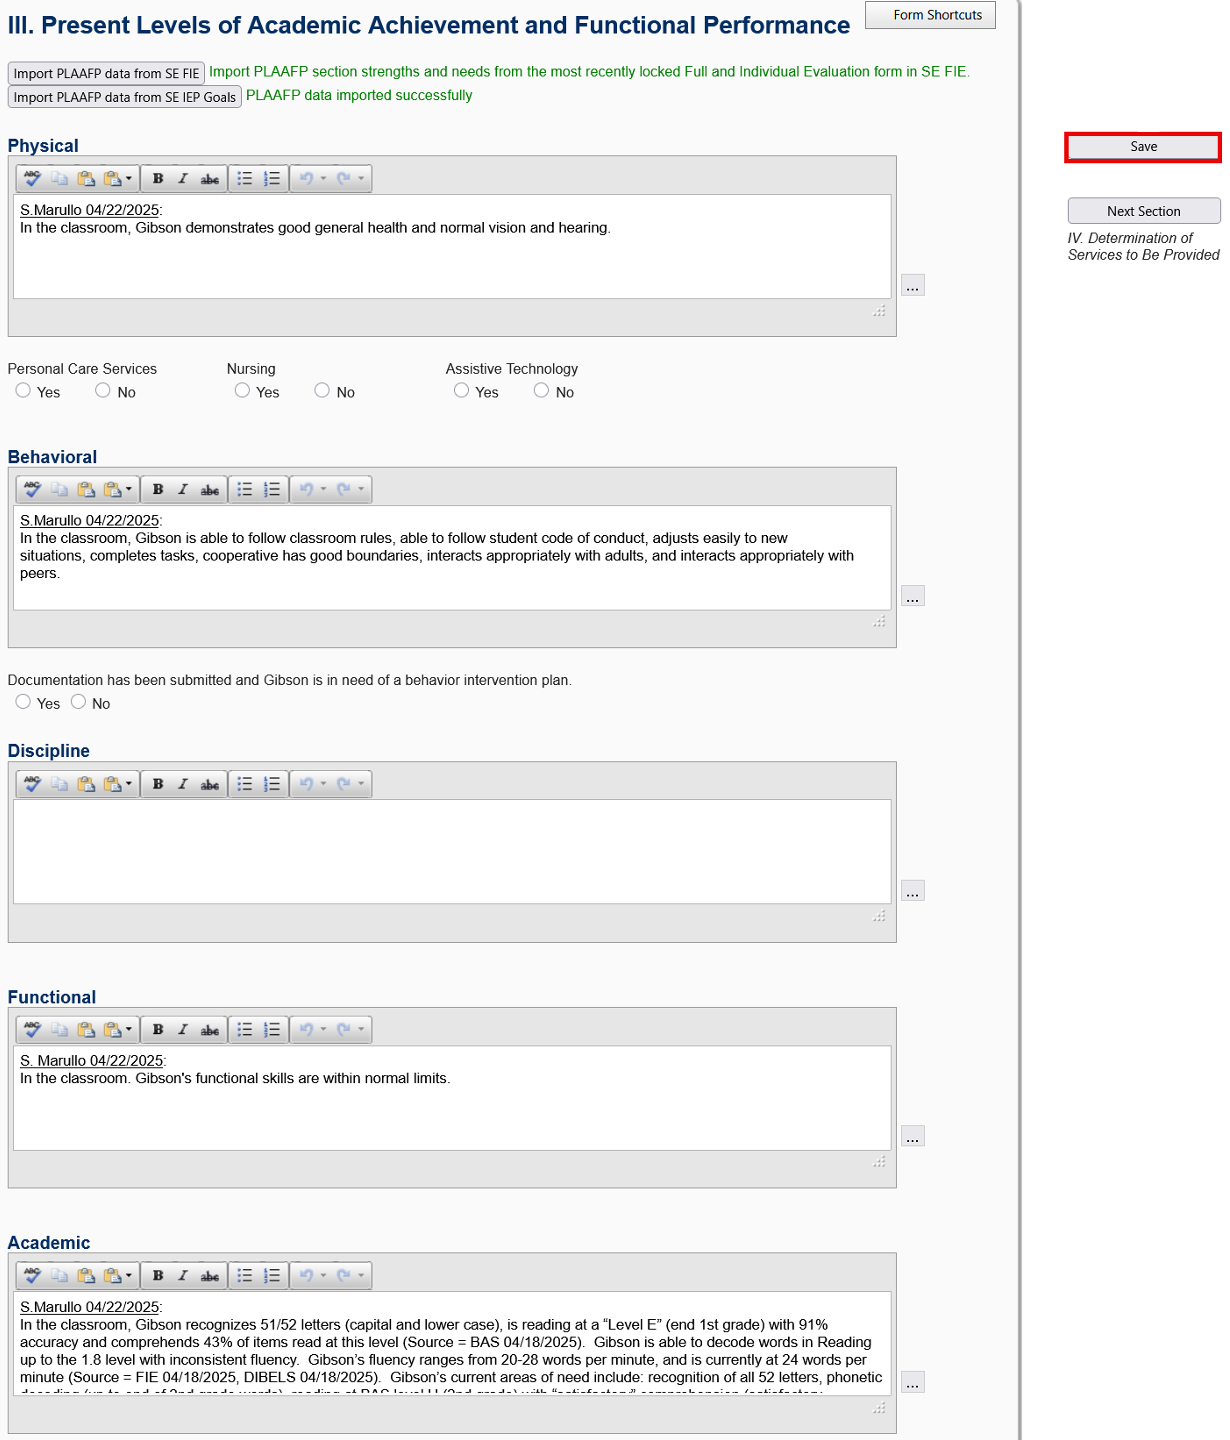The width and height of the screenshot is (1230, 1440).
Task: Go to Next Section
Action: coord(1143,211)
